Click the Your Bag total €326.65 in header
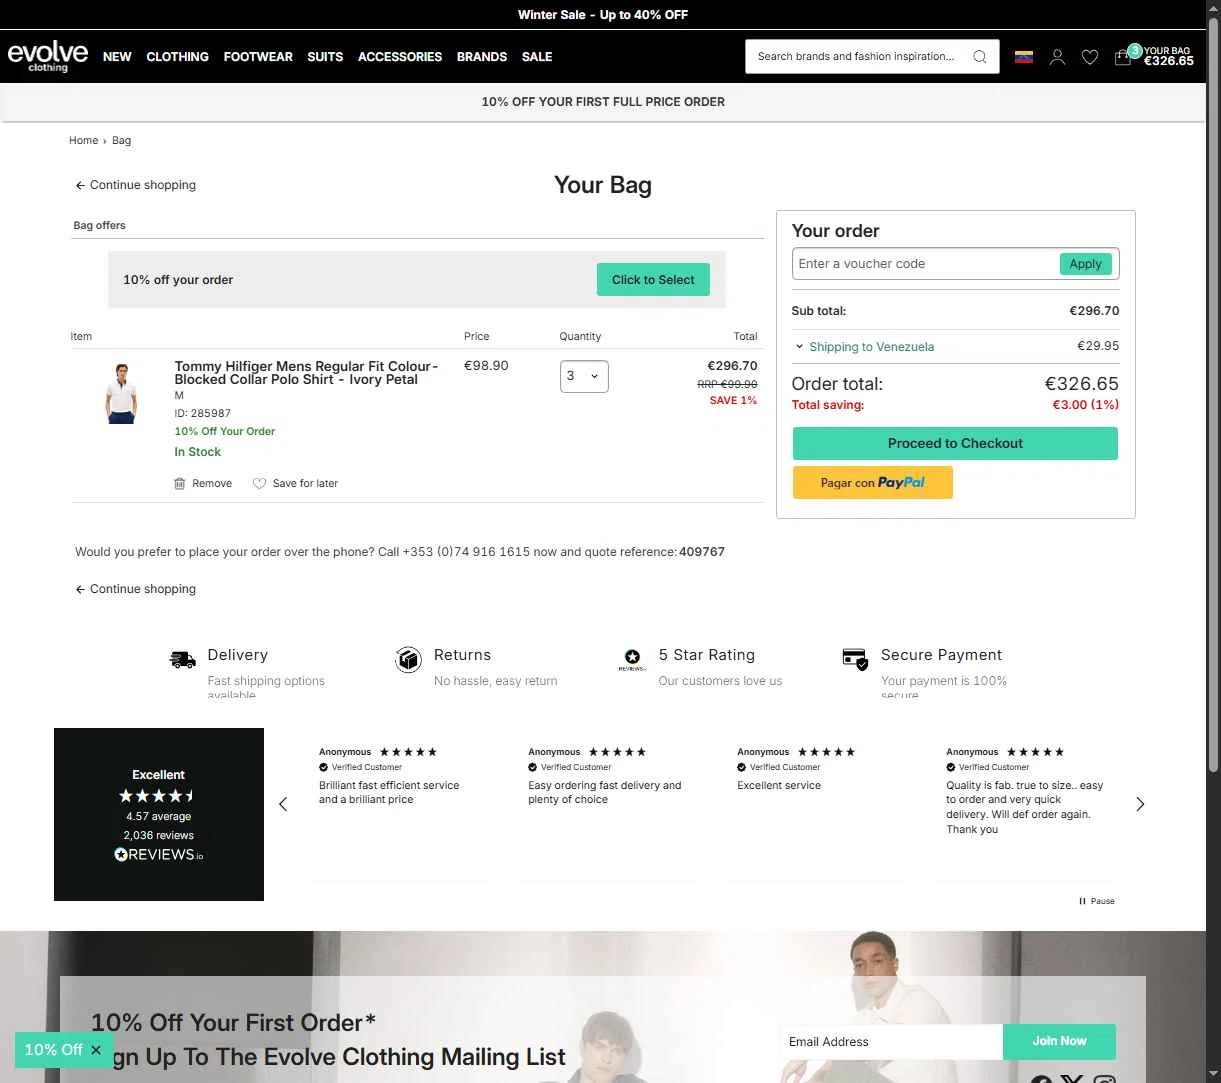 pos(1169,61)
